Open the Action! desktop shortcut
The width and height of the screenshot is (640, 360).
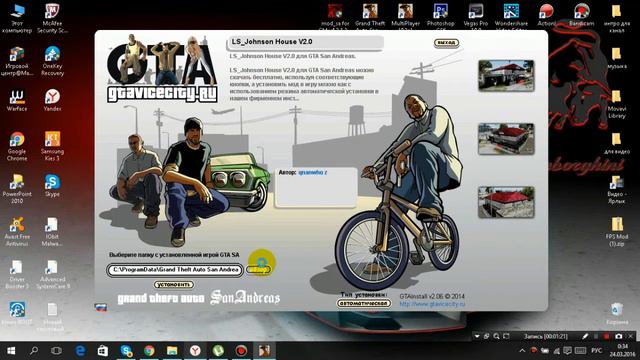(x=546, y=15)
